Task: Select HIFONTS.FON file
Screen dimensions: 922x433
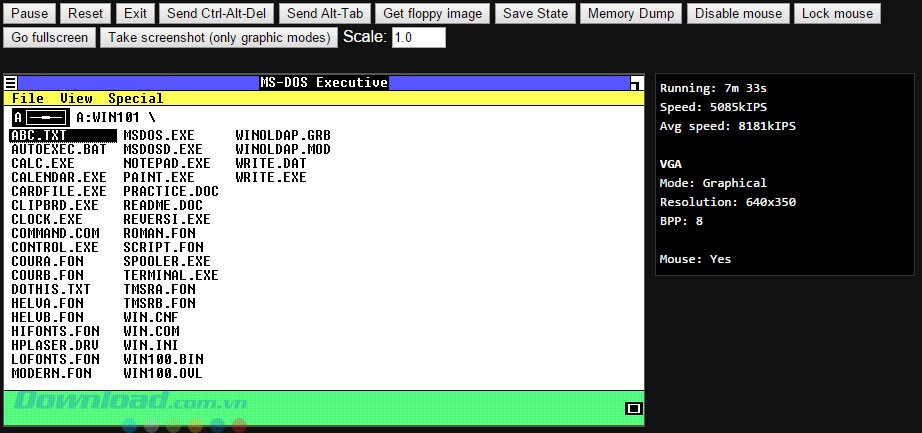Action: point(55,331)
